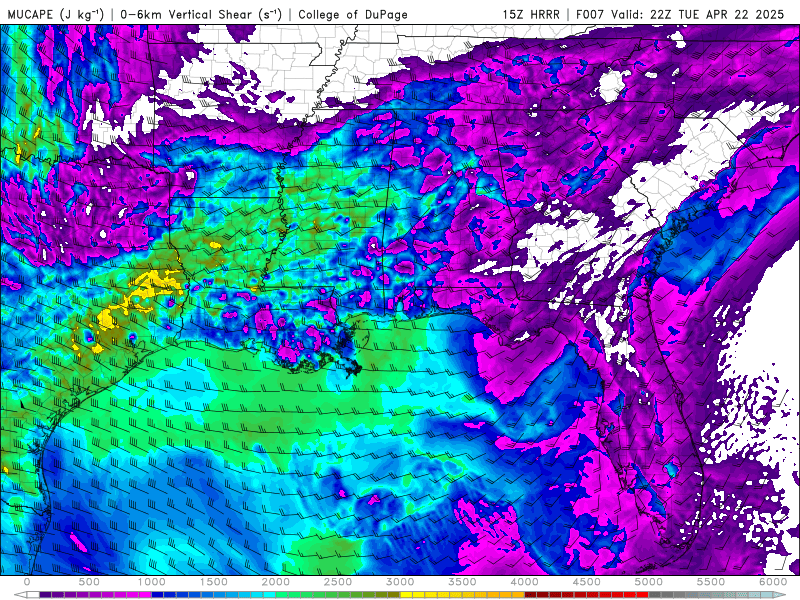Click the 500 value on the color scale

pyautogui.click(x=89, y=582)
